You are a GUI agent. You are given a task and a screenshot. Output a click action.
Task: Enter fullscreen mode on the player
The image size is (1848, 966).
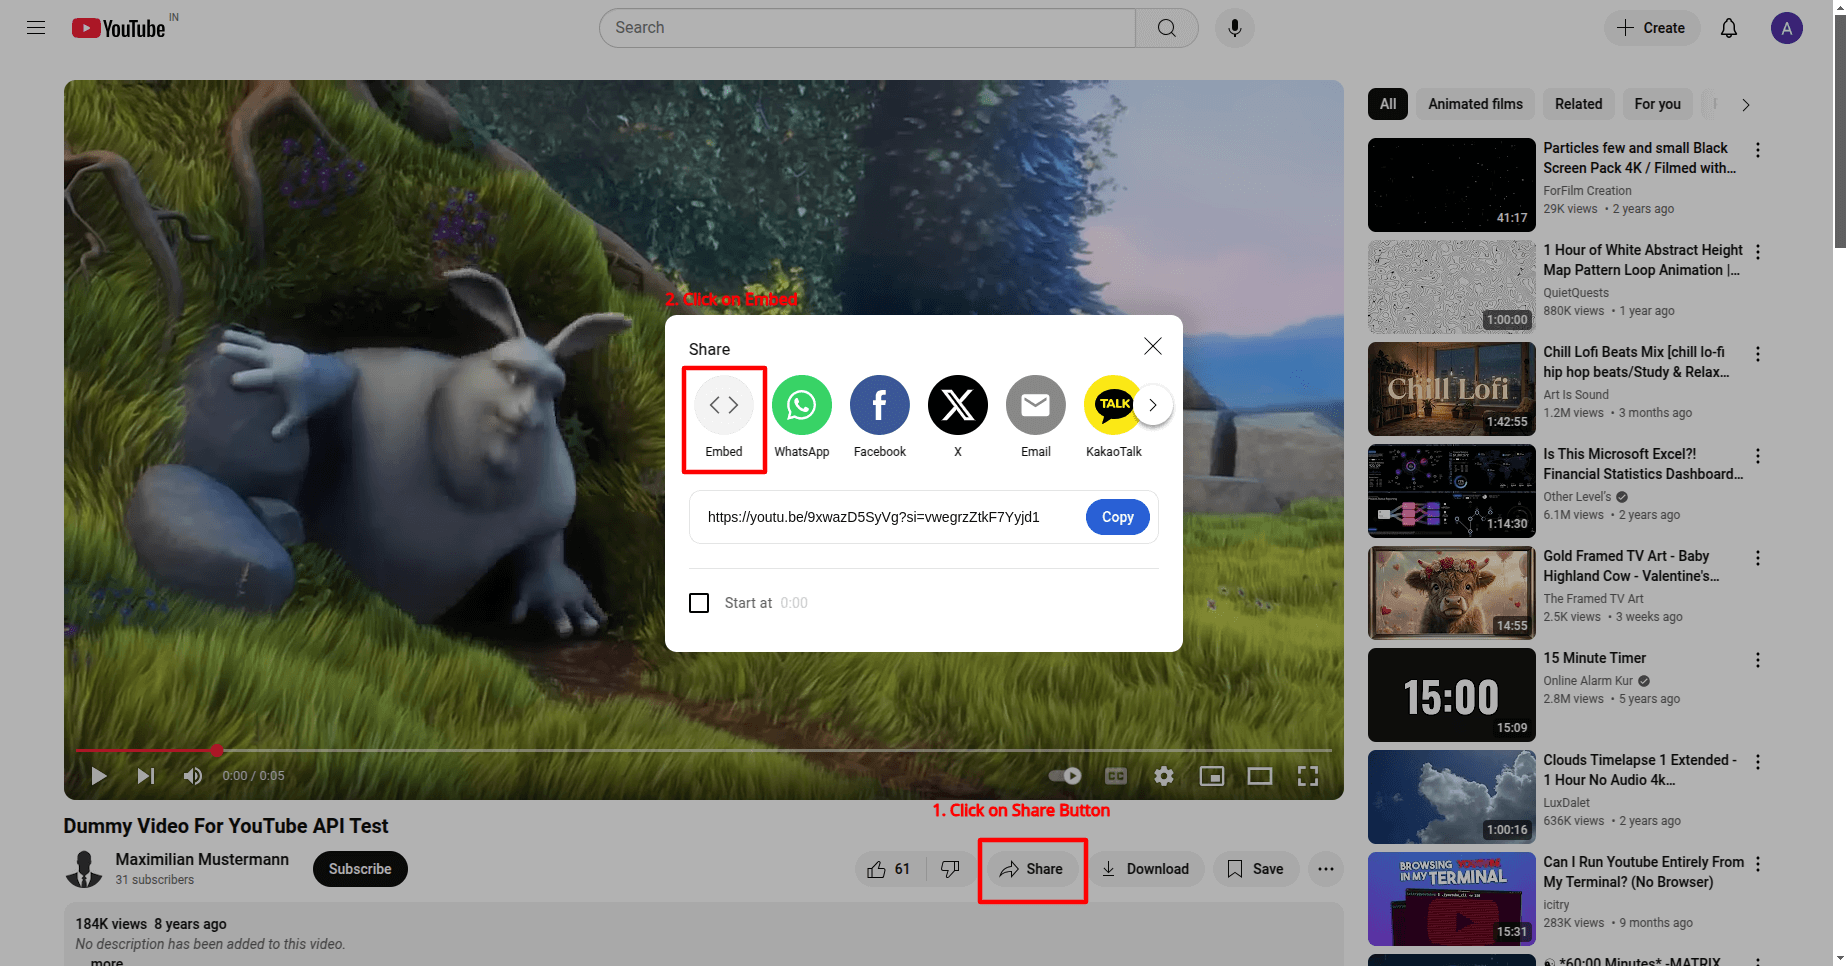click(x=1307, y=776)
